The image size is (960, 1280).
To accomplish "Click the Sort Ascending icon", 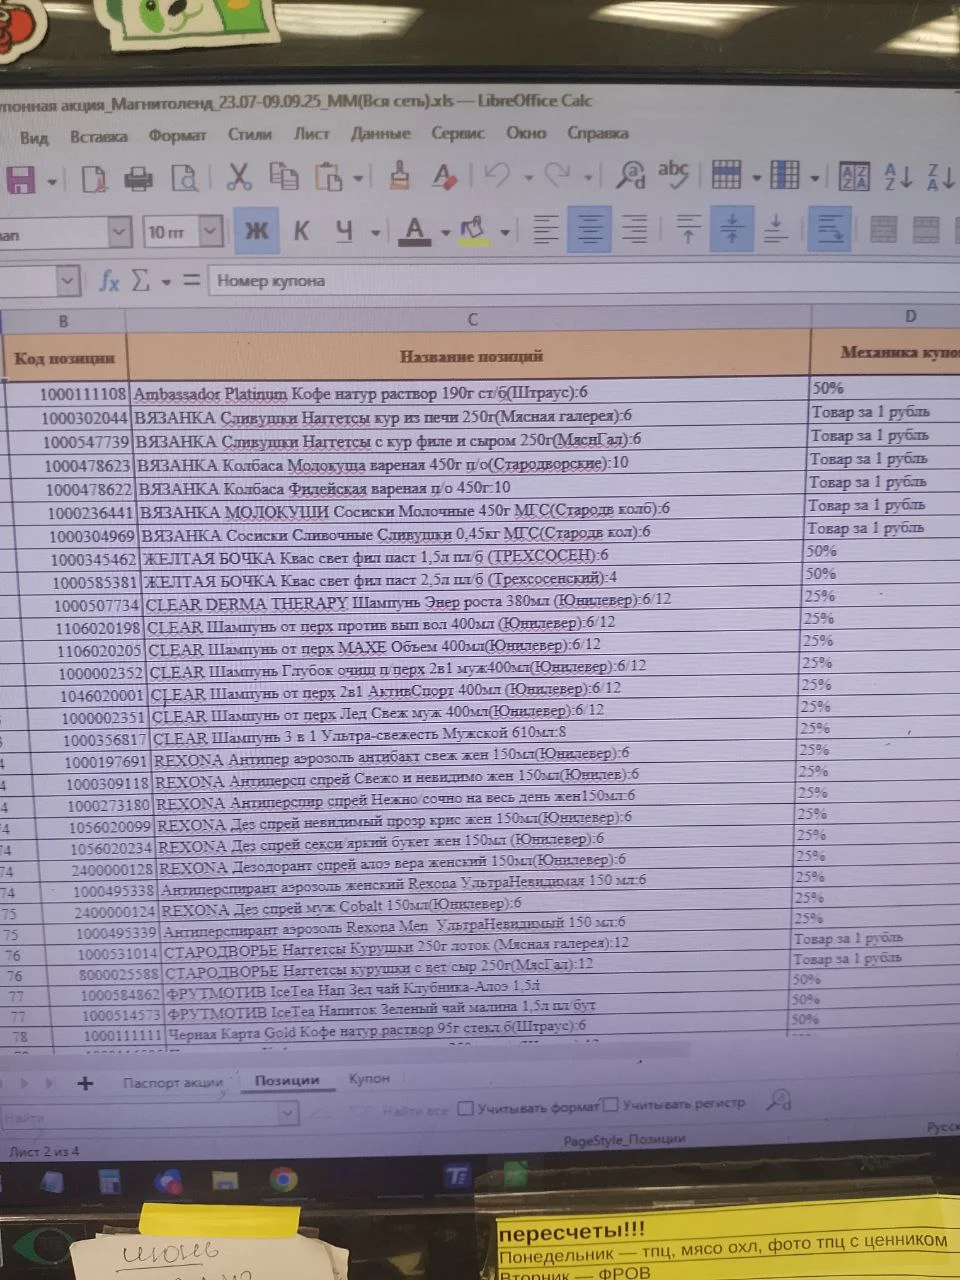I will pyautogui.click(x=897, y=177).
